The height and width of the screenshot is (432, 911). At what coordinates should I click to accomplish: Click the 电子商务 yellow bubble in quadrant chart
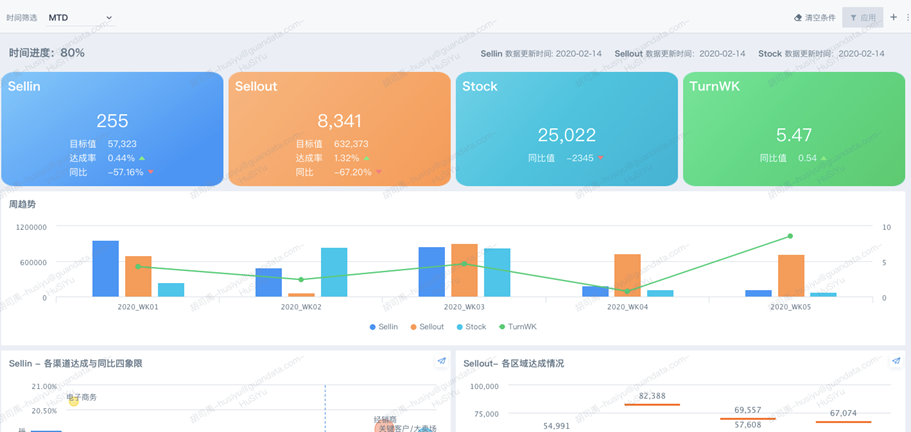73,401
